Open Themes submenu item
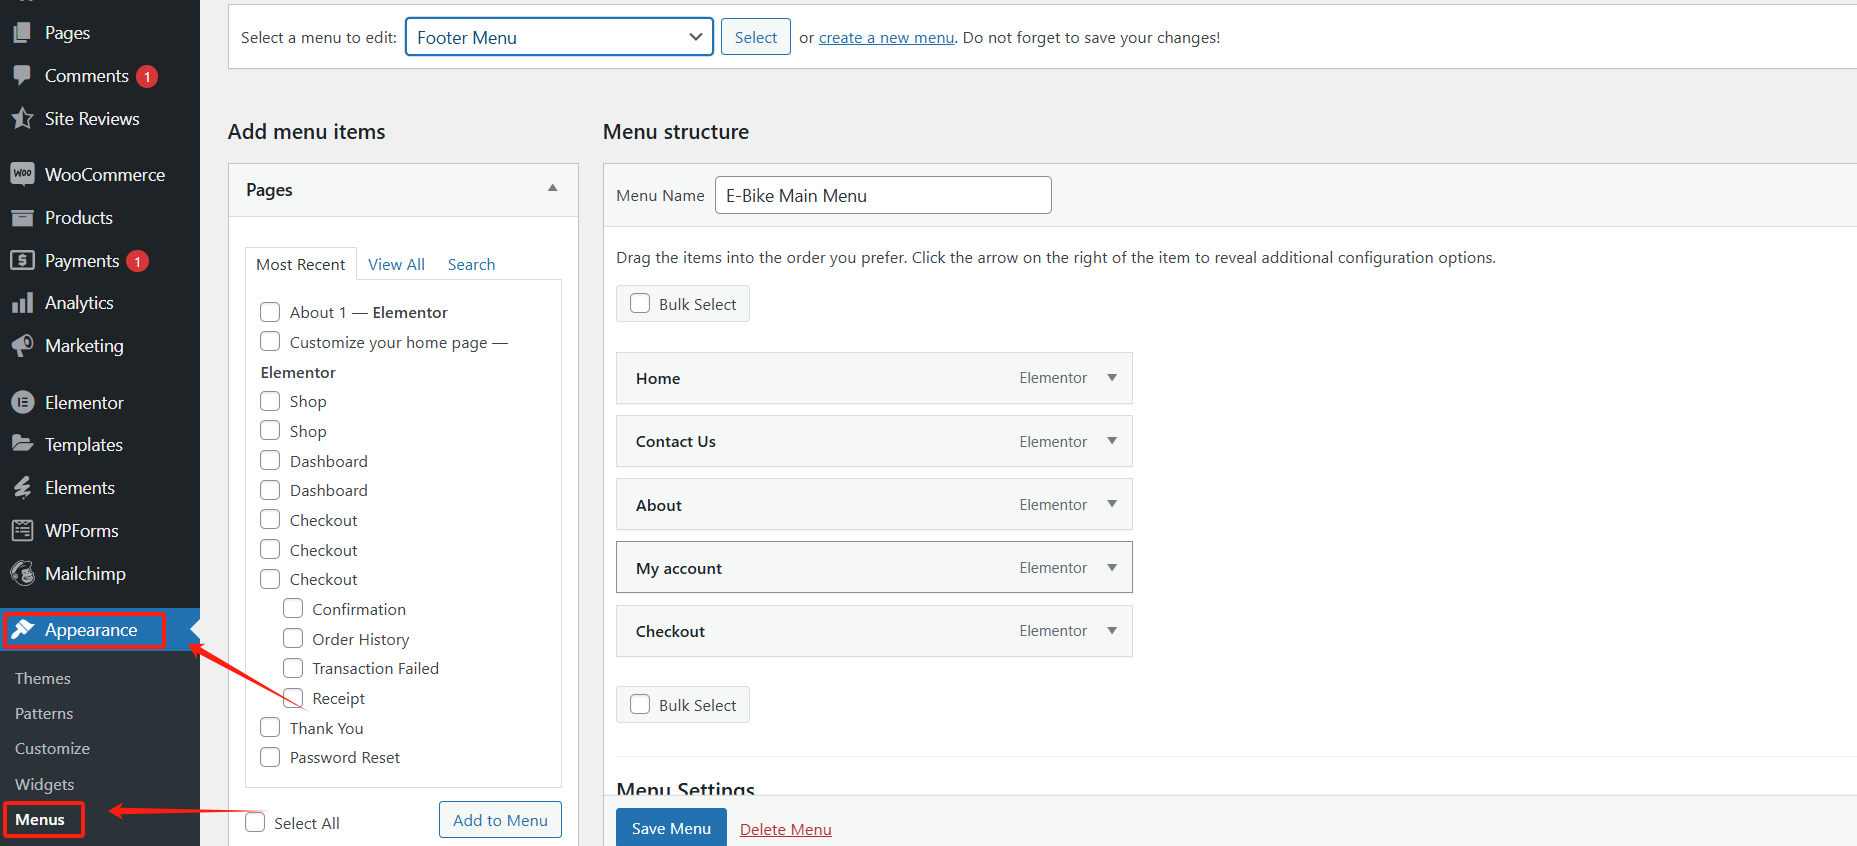The width and height of the screenshot is (1857, 846). coord(43,678)
